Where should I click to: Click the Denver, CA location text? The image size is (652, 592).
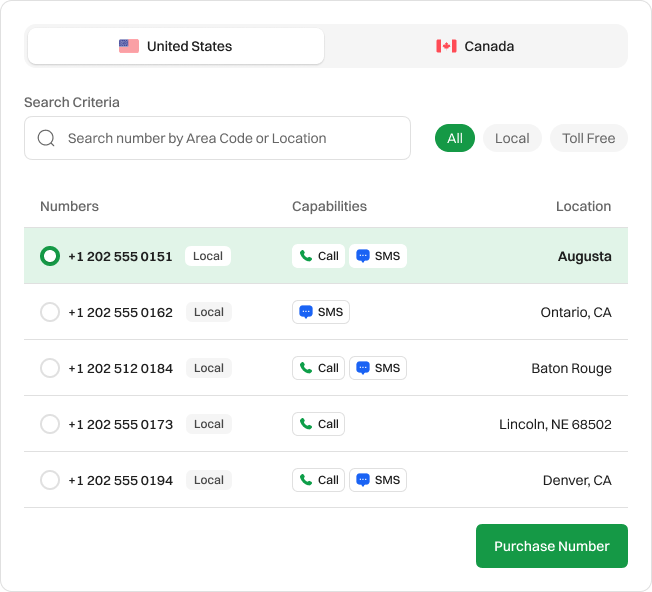[x=577, y=481]
